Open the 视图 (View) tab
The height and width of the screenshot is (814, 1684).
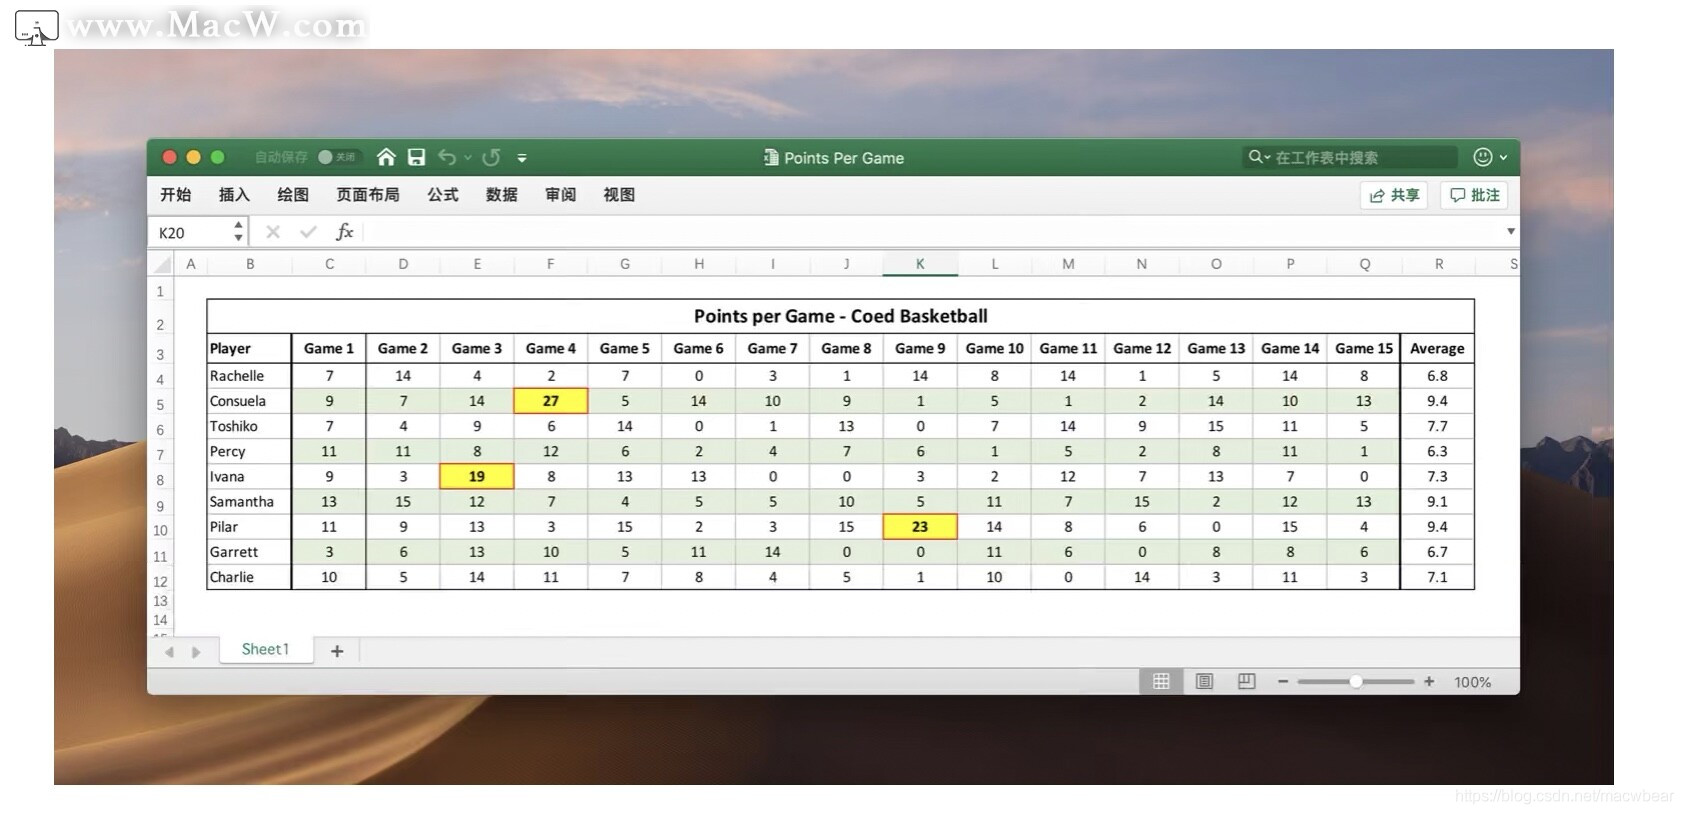(x=619, y=195)
